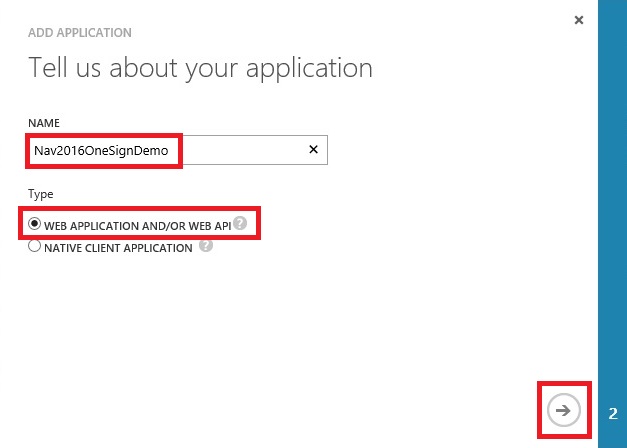The image size is (627, 448).
Task: Open help icon beside Web Application option
Action: (240, 222)
